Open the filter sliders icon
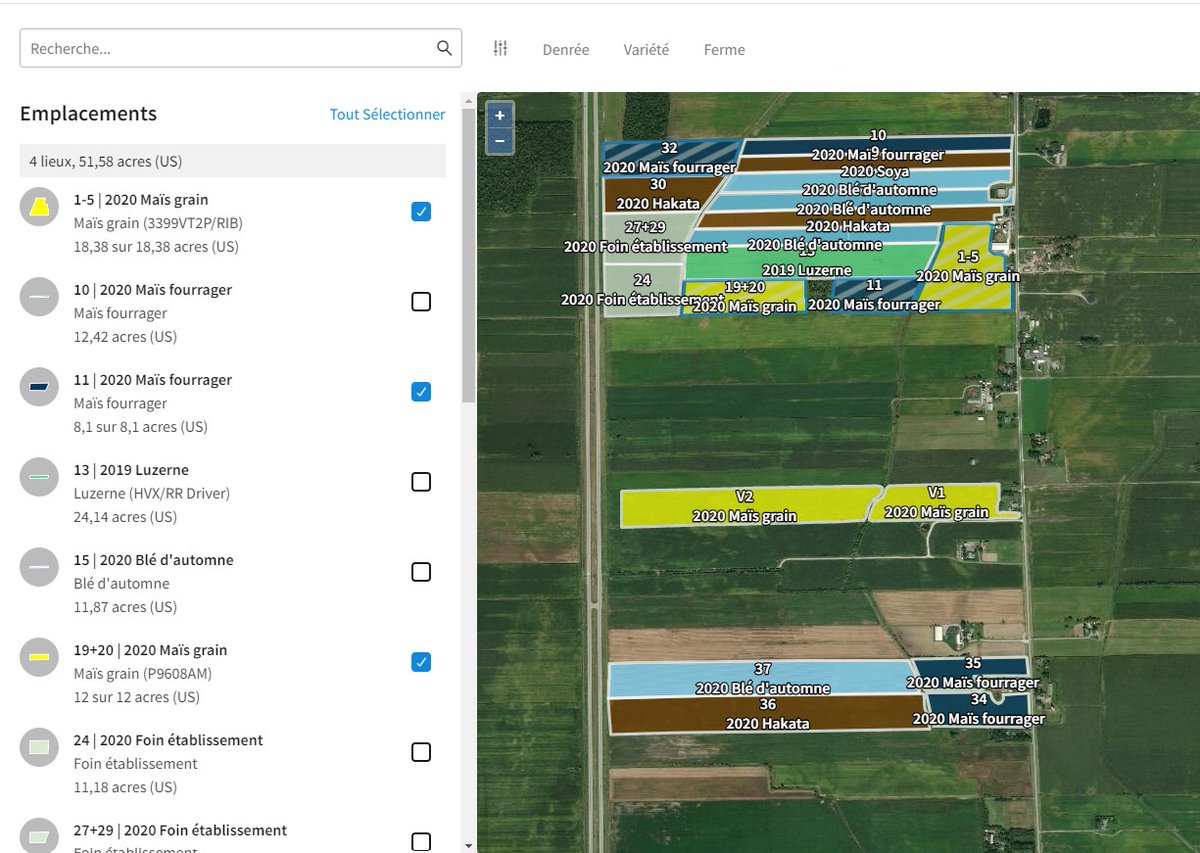 click(501, 48)
